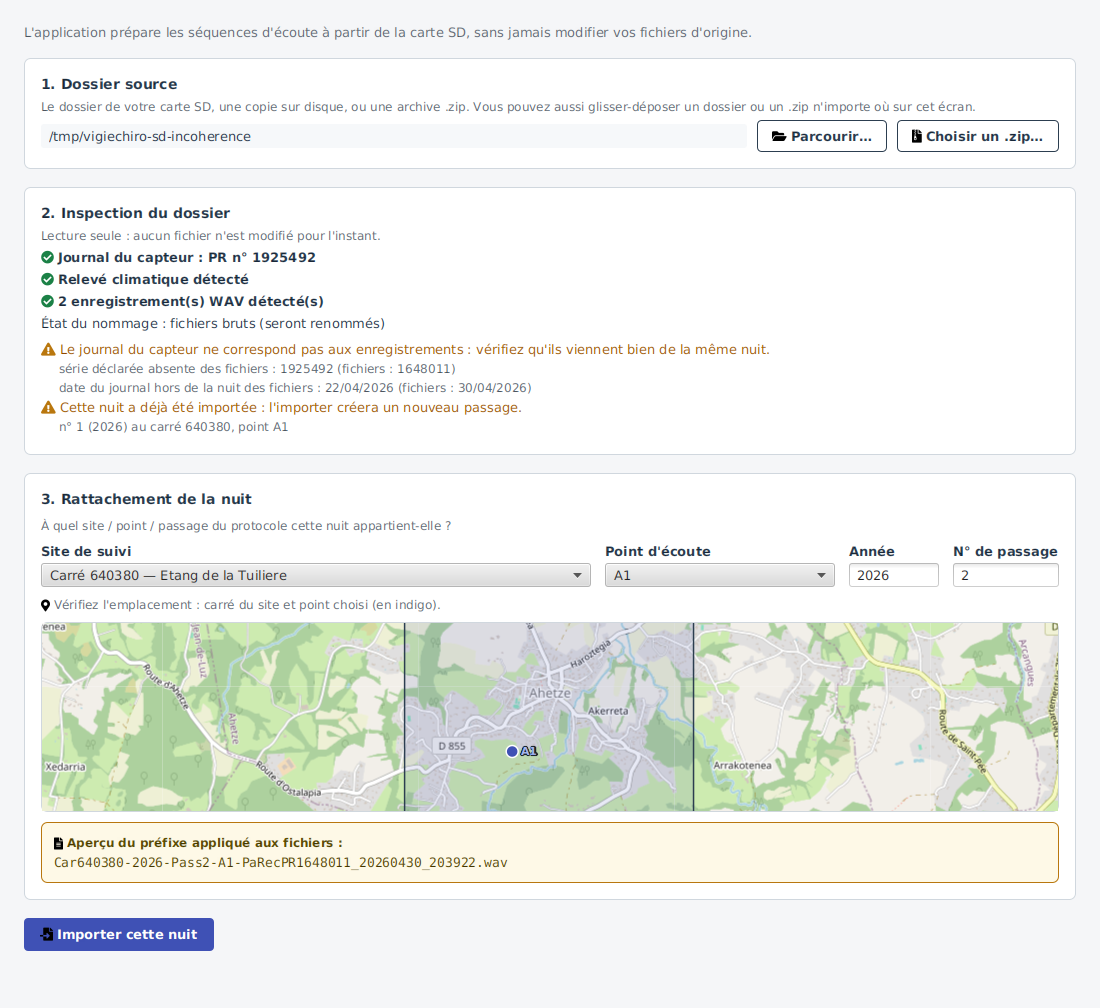
Task: Click the Ahetze town label on map
Action: click(x=549, y=693)
